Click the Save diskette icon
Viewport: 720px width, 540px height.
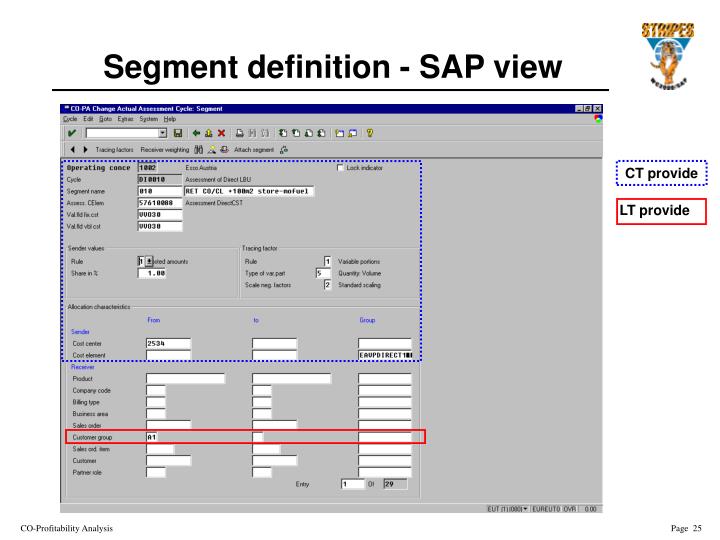click(178, 133)
